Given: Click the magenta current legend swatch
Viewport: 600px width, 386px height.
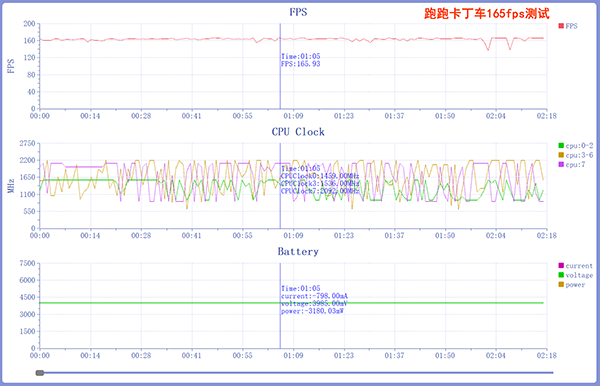Looking at the screenshot, I should pyautogui.click(x=561, y=265).
